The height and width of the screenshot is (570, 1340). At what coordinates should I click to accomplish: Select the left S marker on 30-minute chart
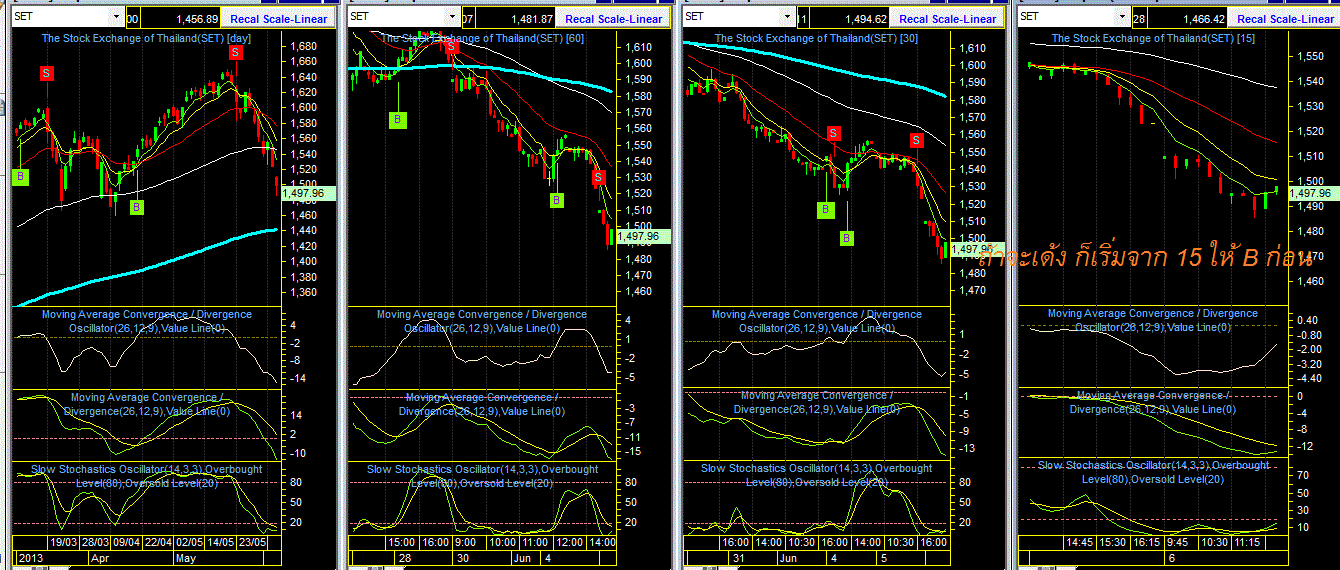(833, 133)
